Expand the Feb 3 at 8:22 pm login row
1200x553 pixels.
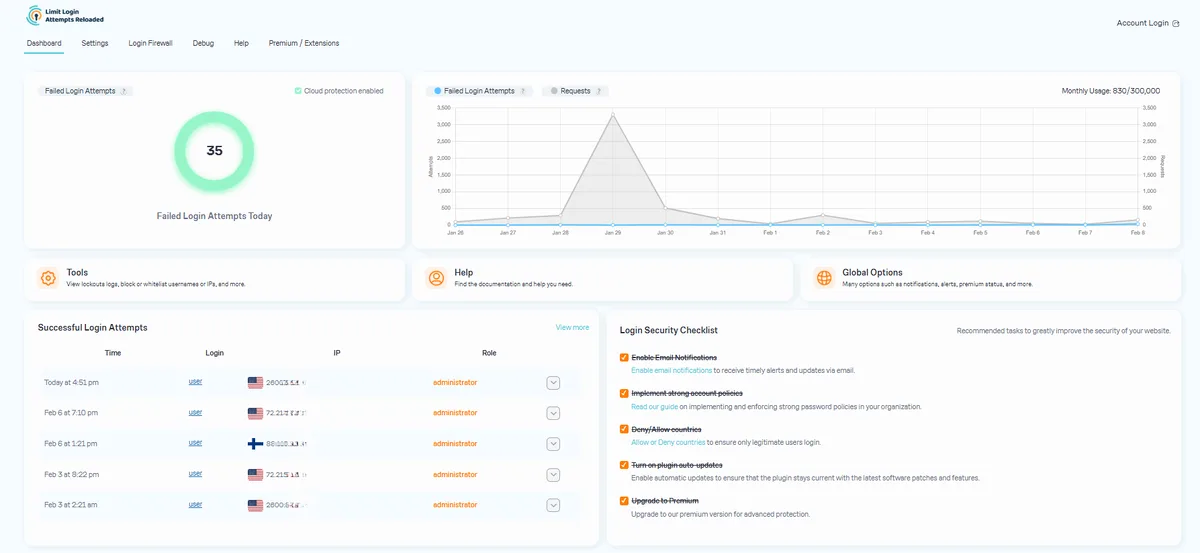553,474
